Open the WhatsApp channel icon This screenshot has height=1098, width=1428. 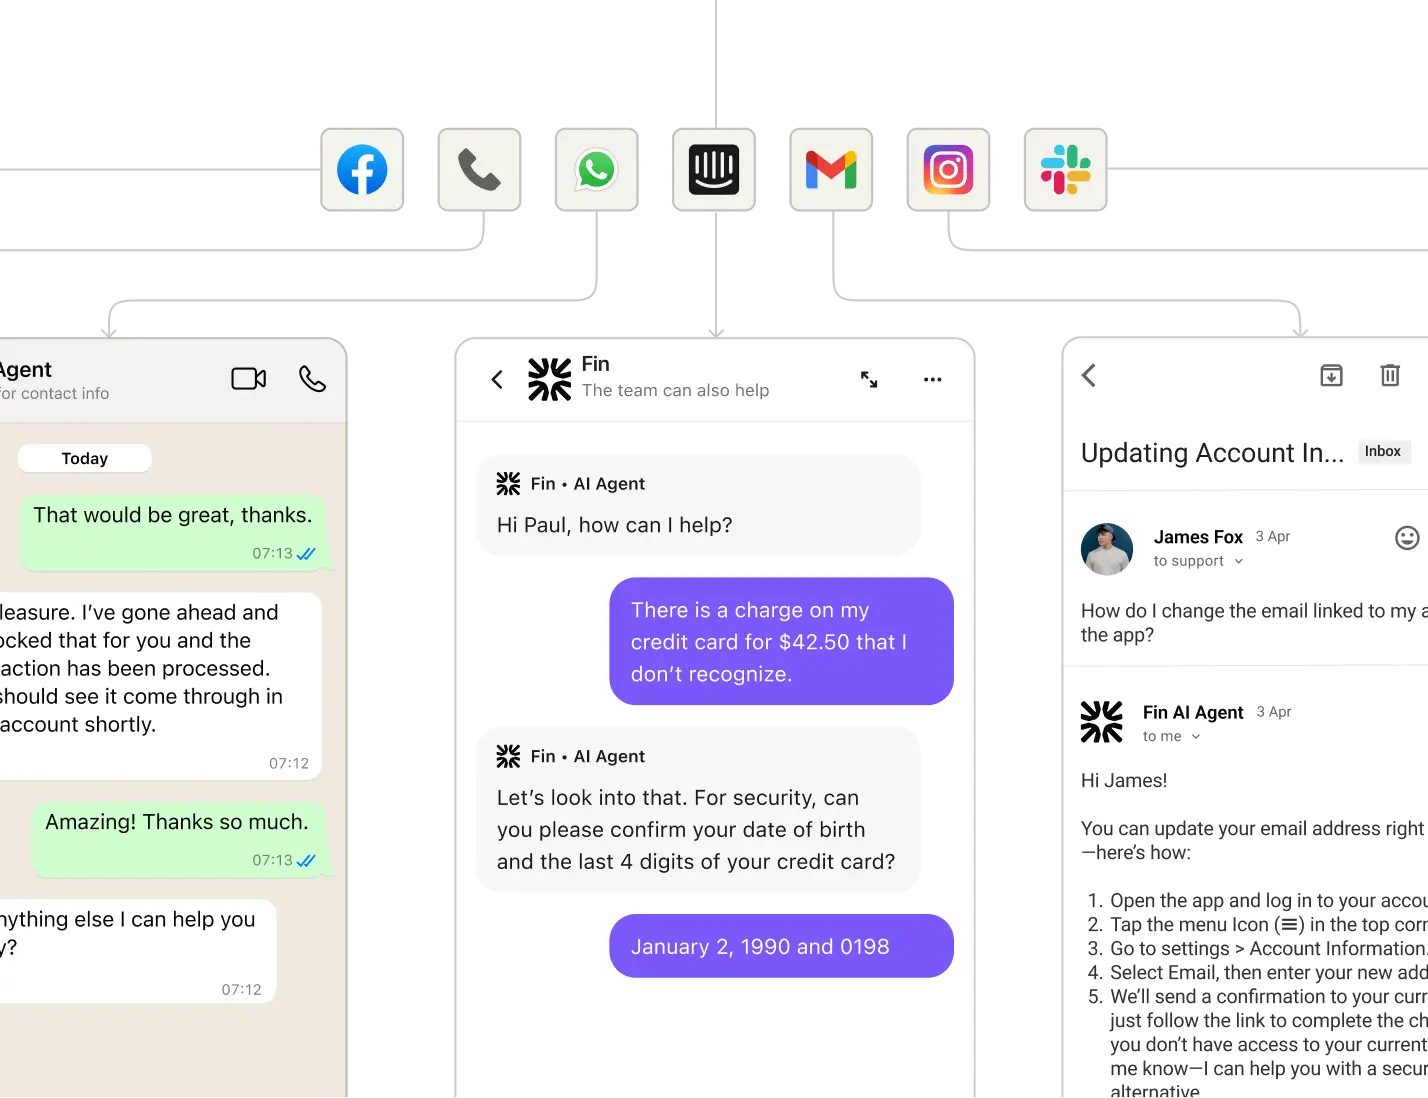[597, 170]
